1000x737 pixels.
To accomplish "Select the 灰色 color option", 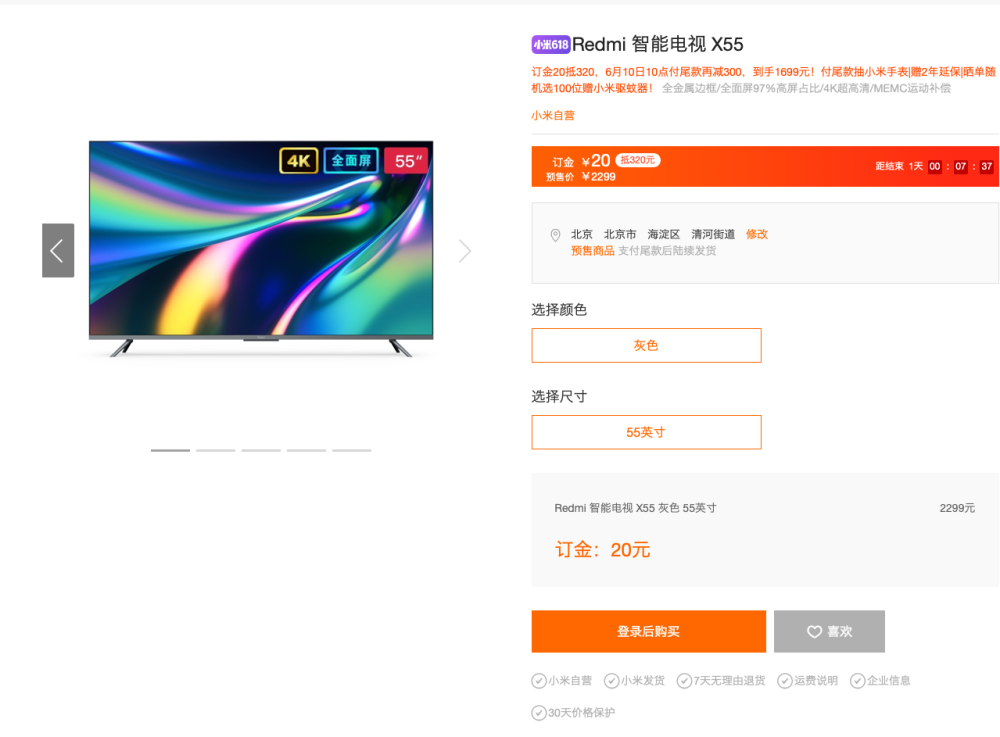I will click(x=646, y=346).
